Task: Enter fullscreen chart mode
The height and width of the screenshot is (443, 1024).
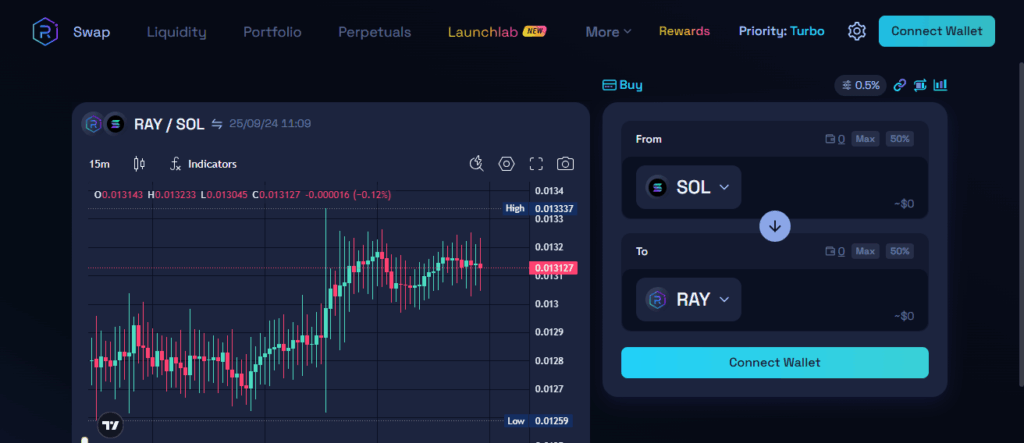Action: point(536,163)
